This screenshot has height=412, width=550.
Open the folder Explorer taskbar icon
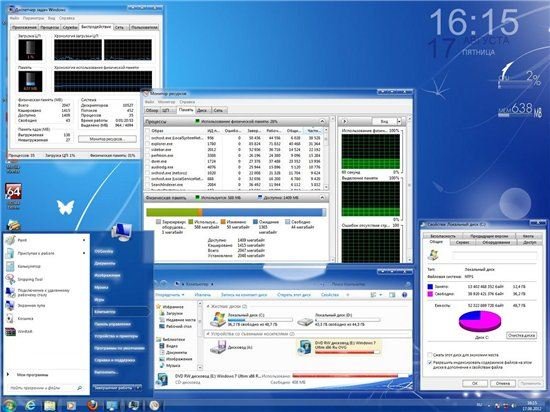[50, 406]
